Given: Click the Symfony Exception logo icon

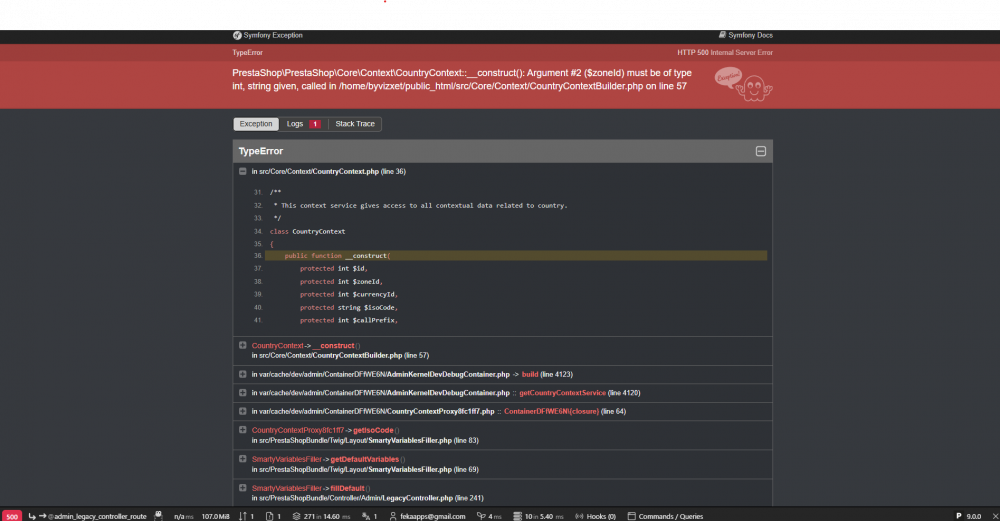Looking at the screenshot, I should [x=237, y=36].
